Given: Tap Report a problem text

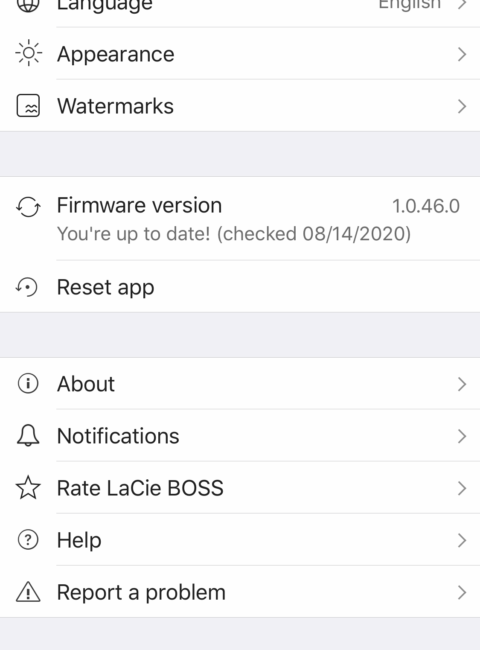Looking at the screenshot, I should tap(141, 593).
